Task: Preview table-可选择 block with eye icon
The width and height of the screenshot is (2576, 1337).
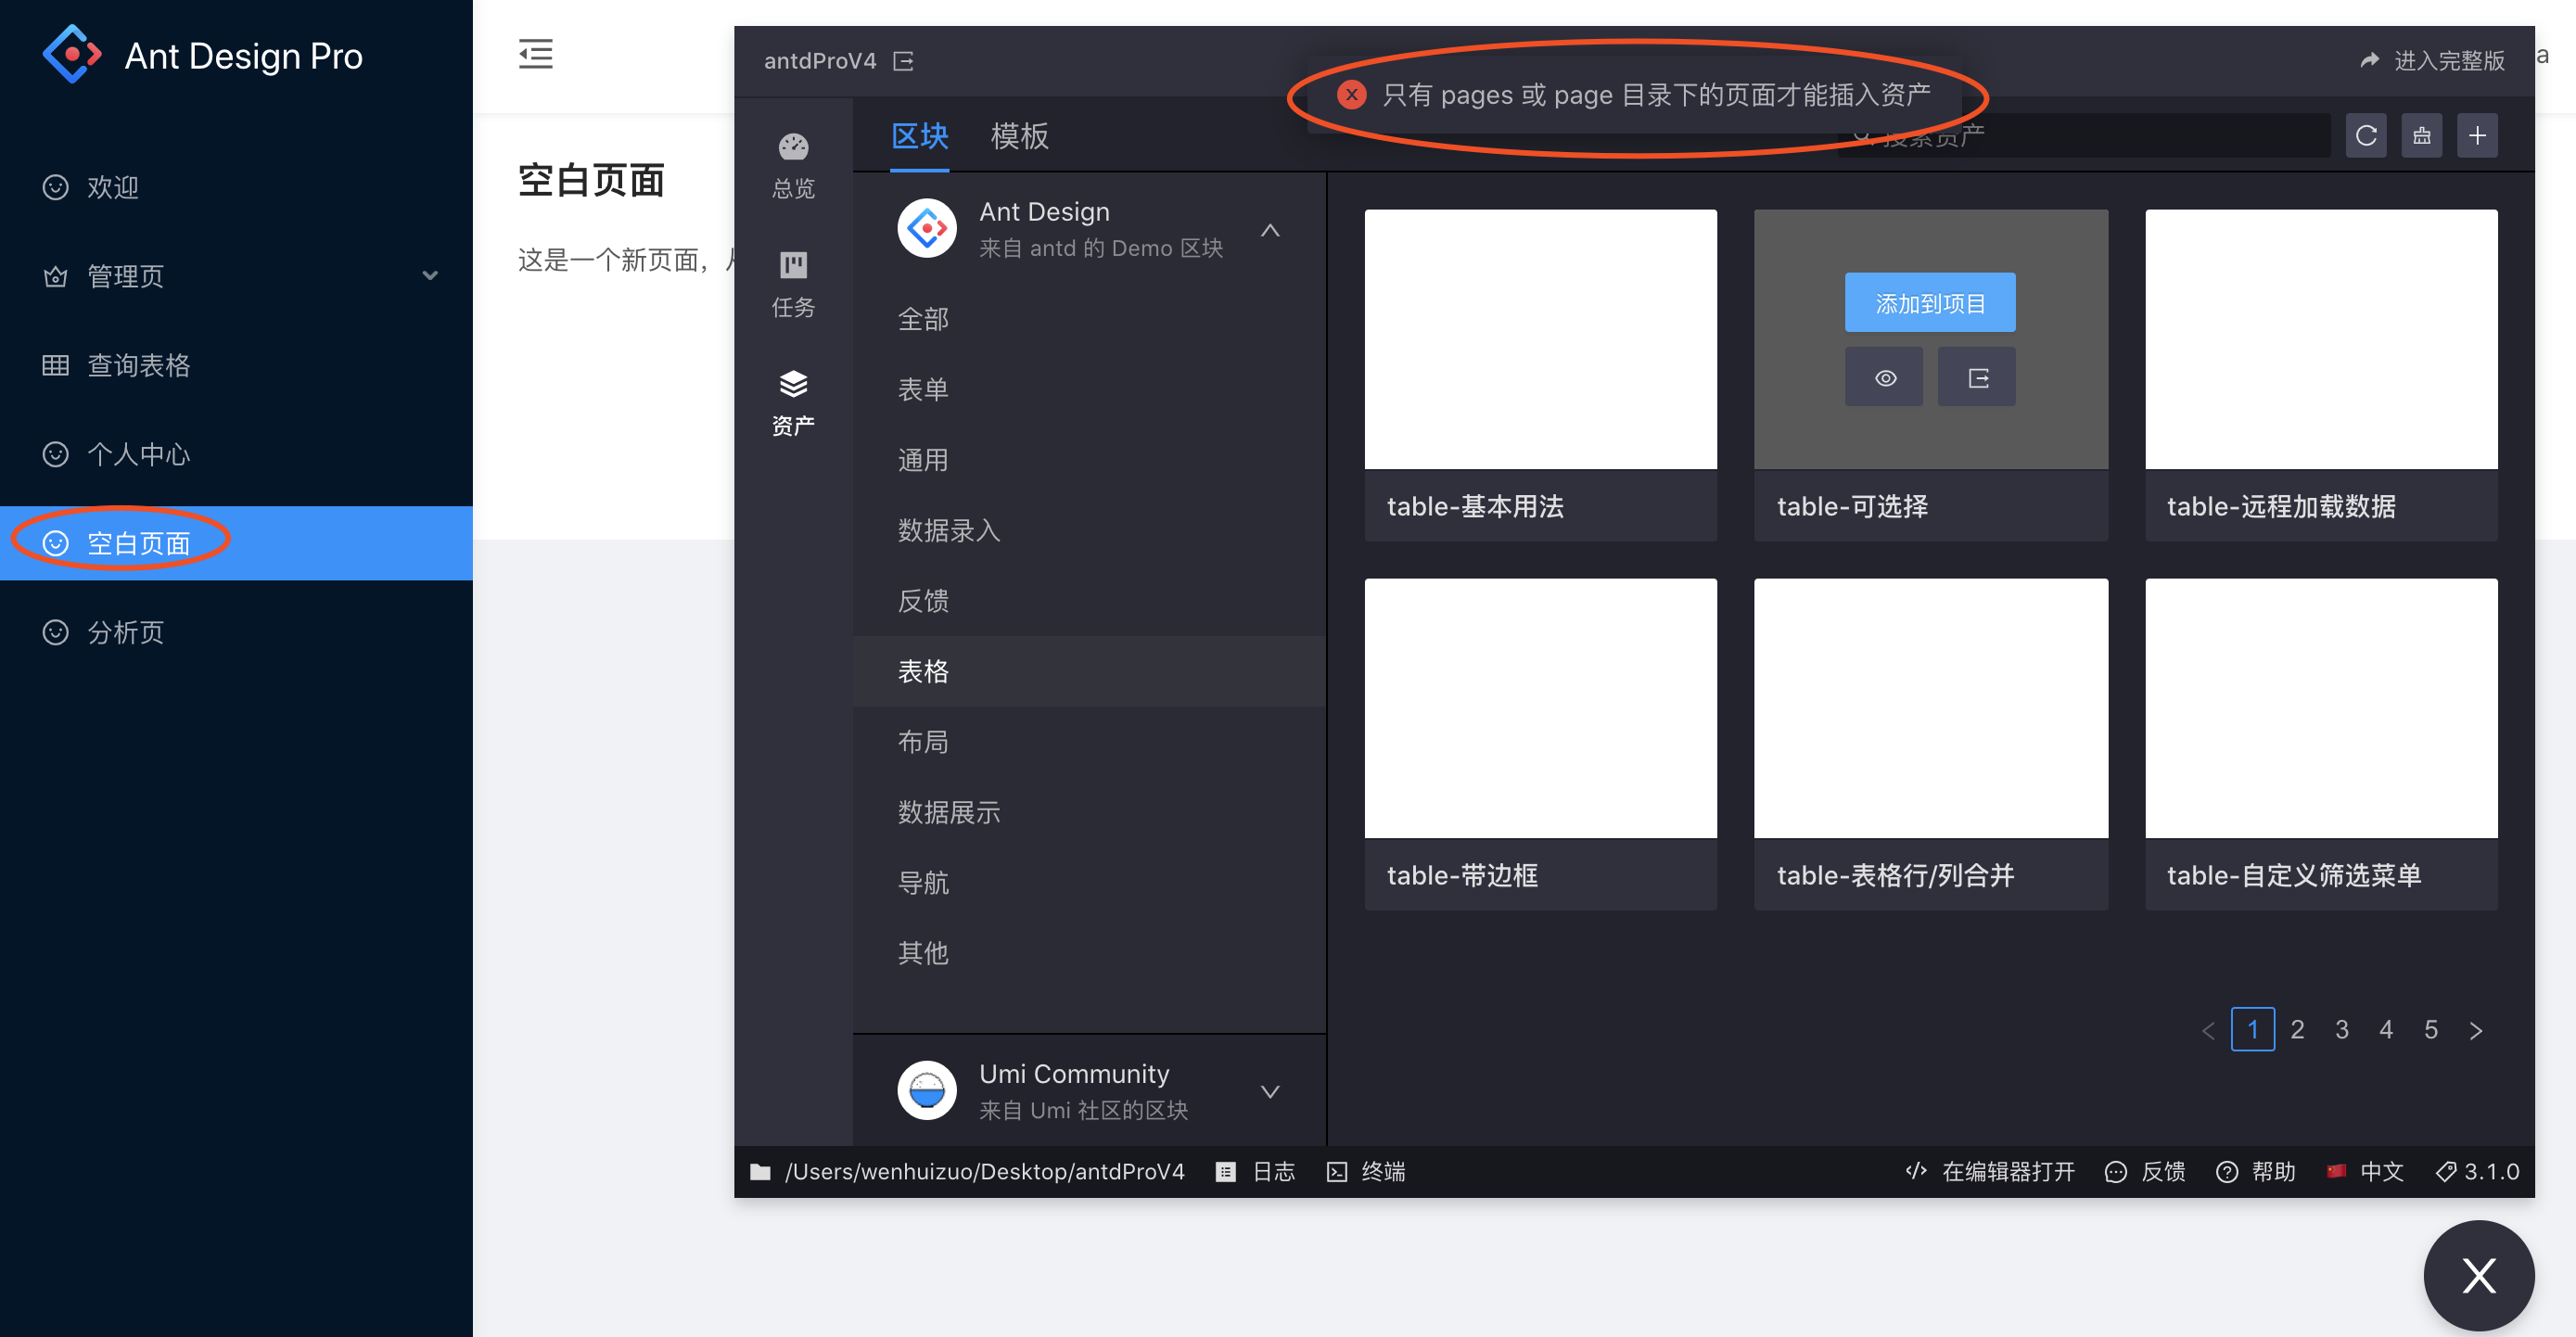Action: point(1884,377)
